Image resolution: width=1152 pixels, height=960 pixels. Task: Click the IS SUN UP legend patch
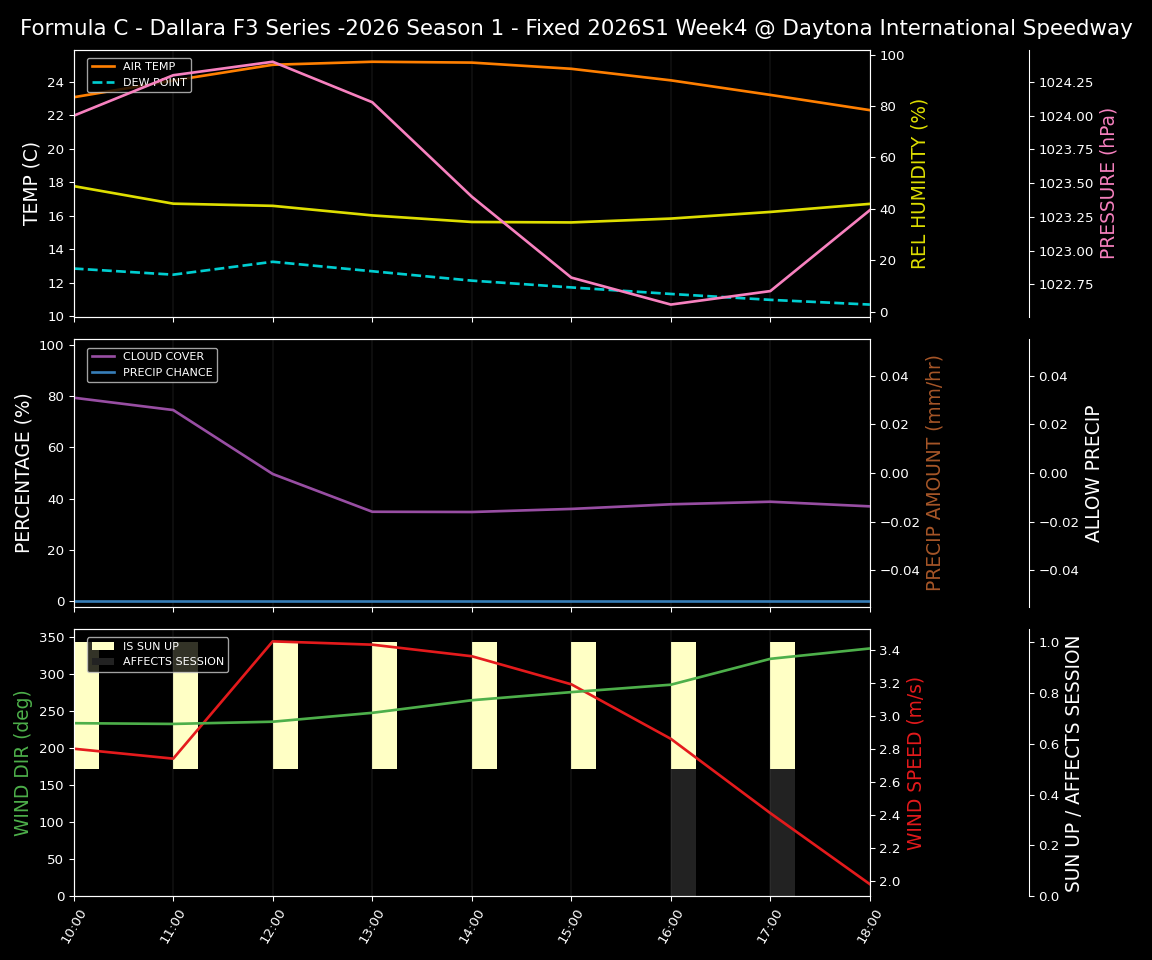click(x=101, y=646)
